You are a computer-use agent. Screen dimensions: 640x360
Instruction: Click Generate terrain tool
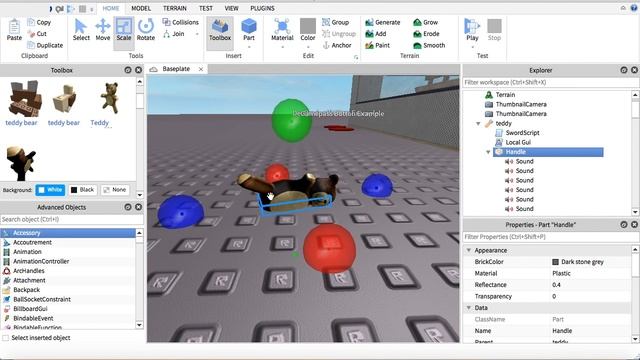382,22
